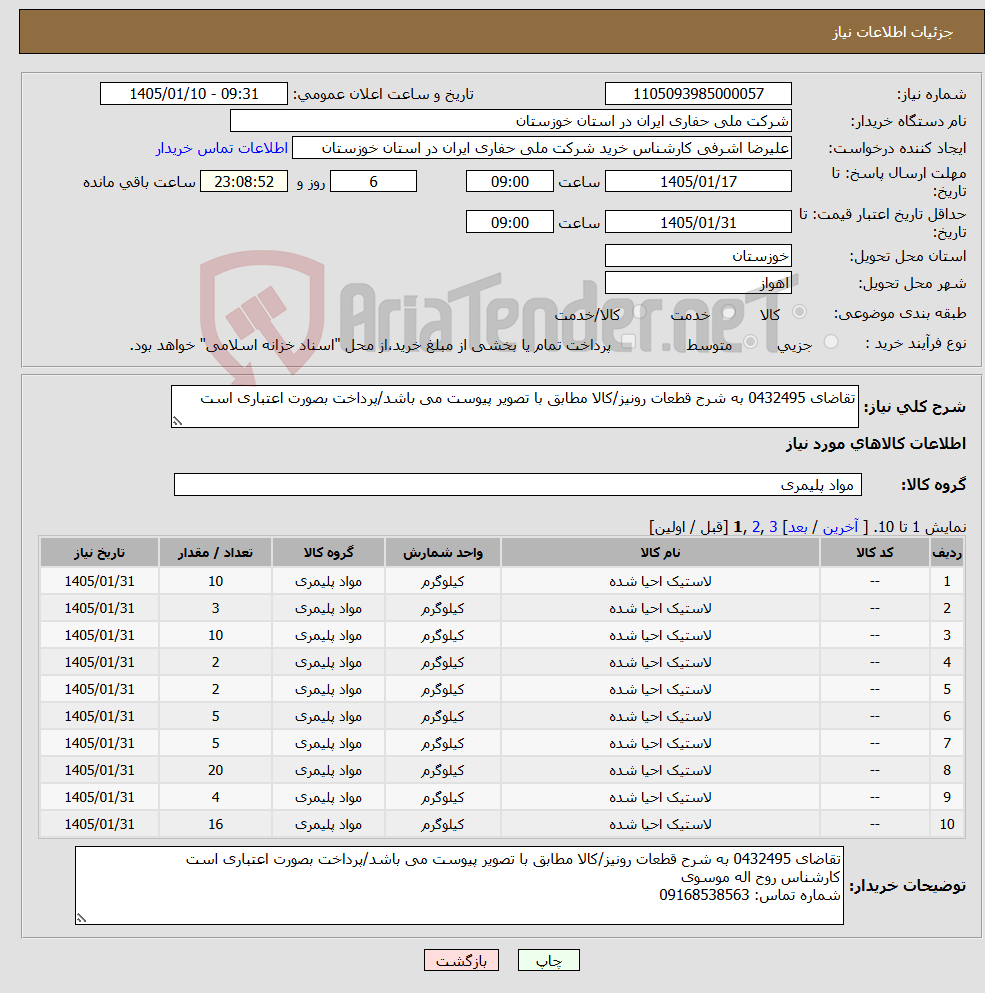Click the item name in row 3
985x993 pixels.
660,635
